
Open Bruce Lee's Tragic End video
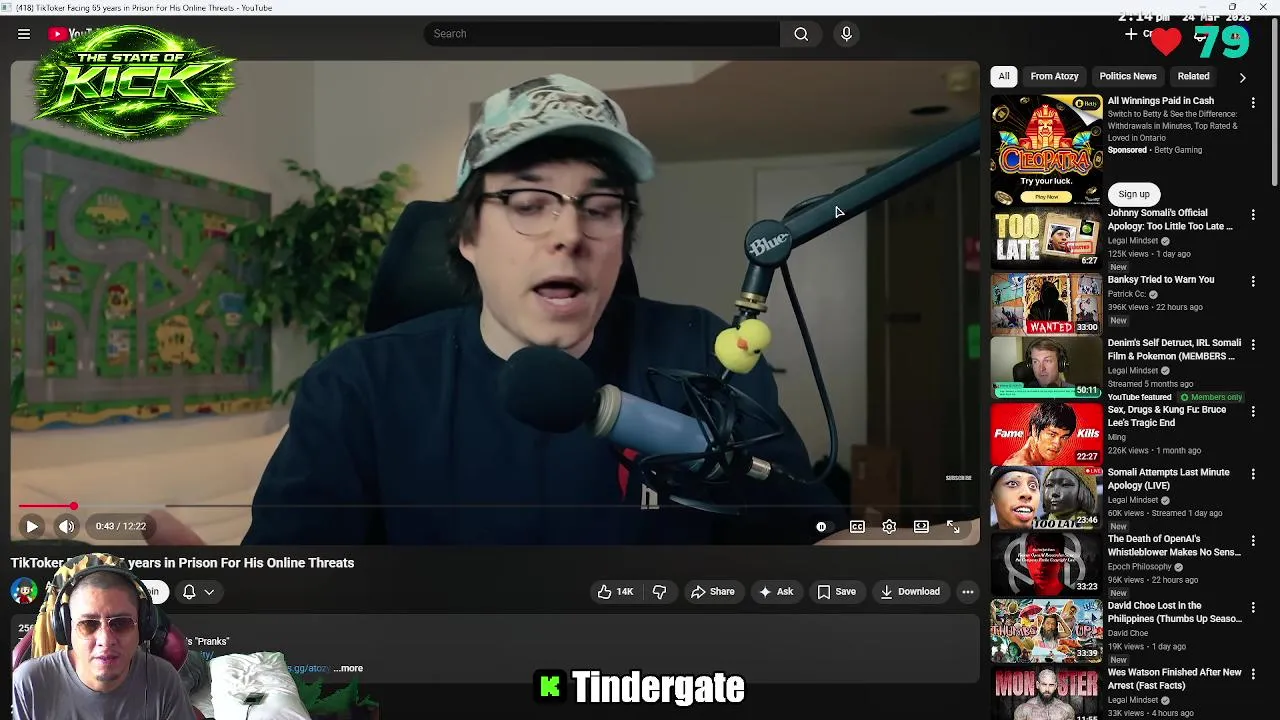1166,416
